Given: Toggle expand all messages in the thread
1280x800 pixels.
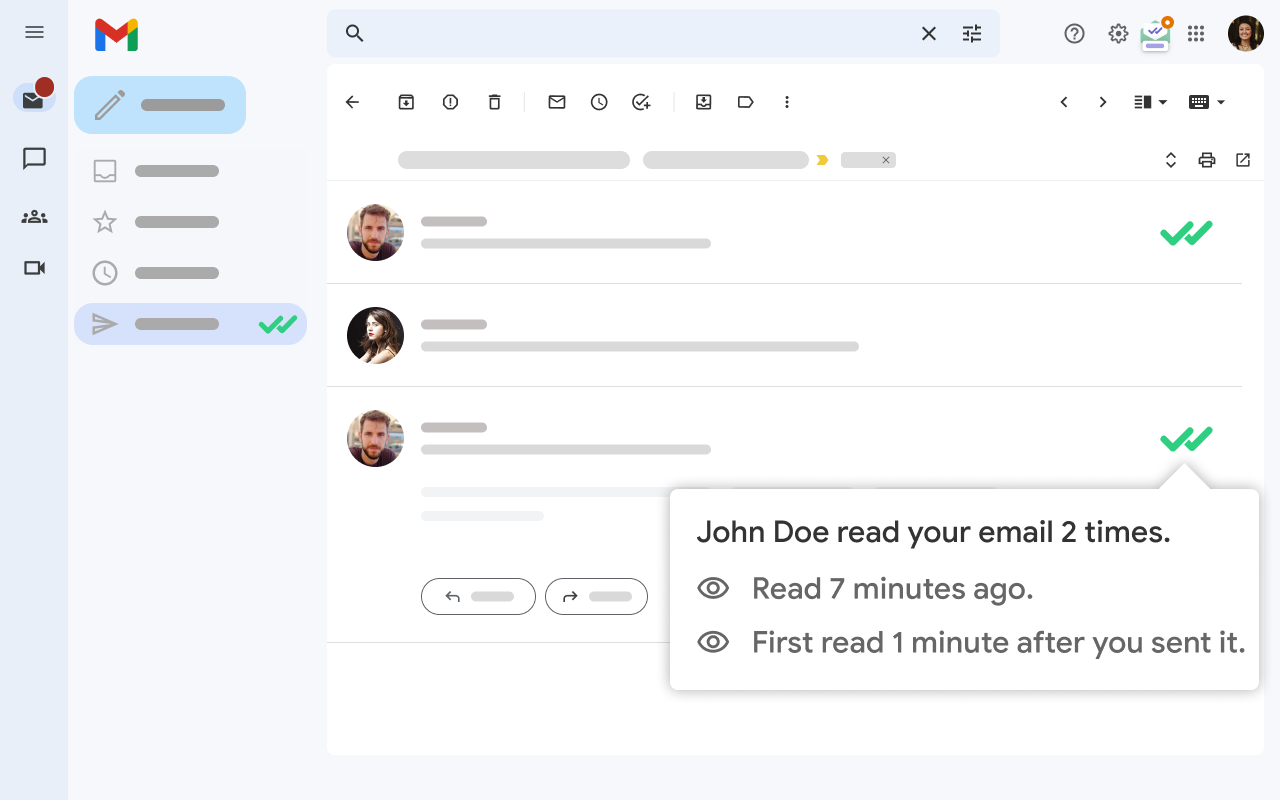Looking at the screenshot, I should [x=1171, y=159].
